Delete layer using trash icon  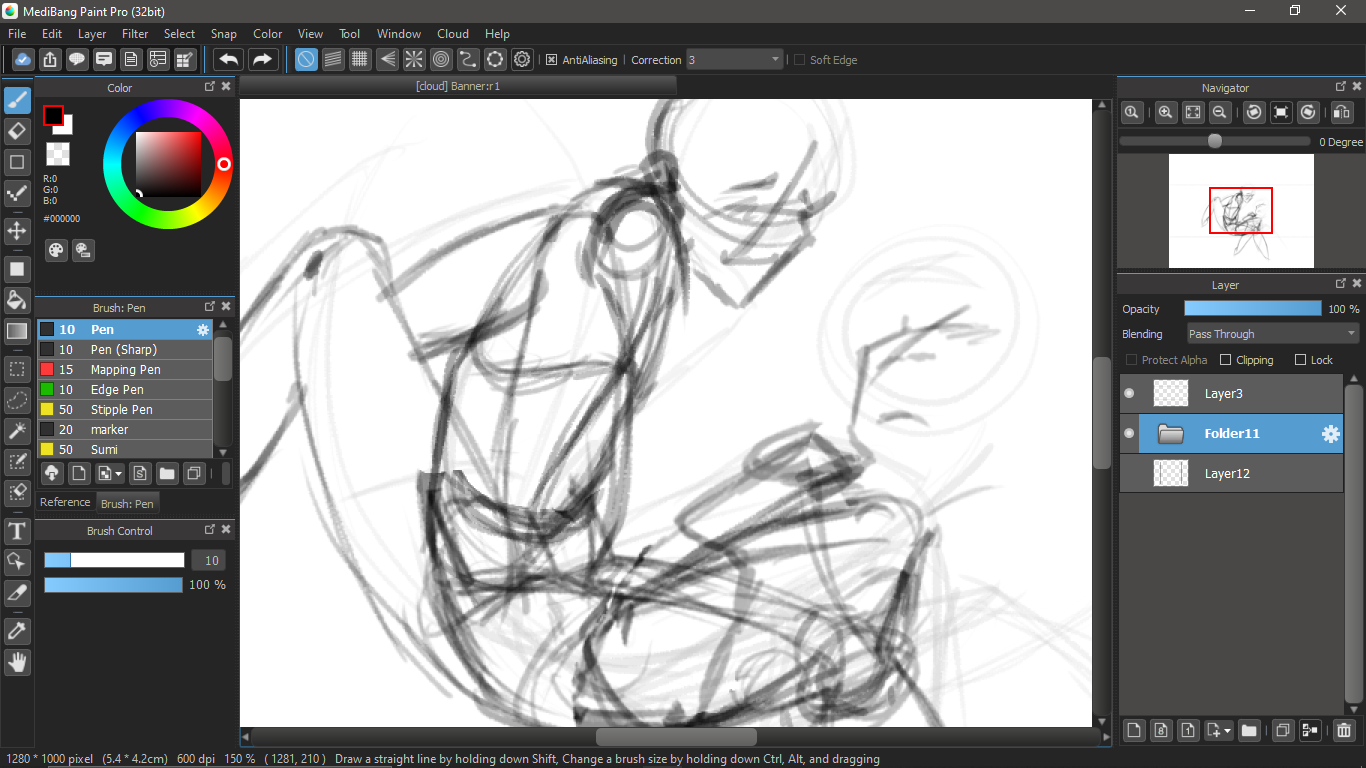point(1344,731)
